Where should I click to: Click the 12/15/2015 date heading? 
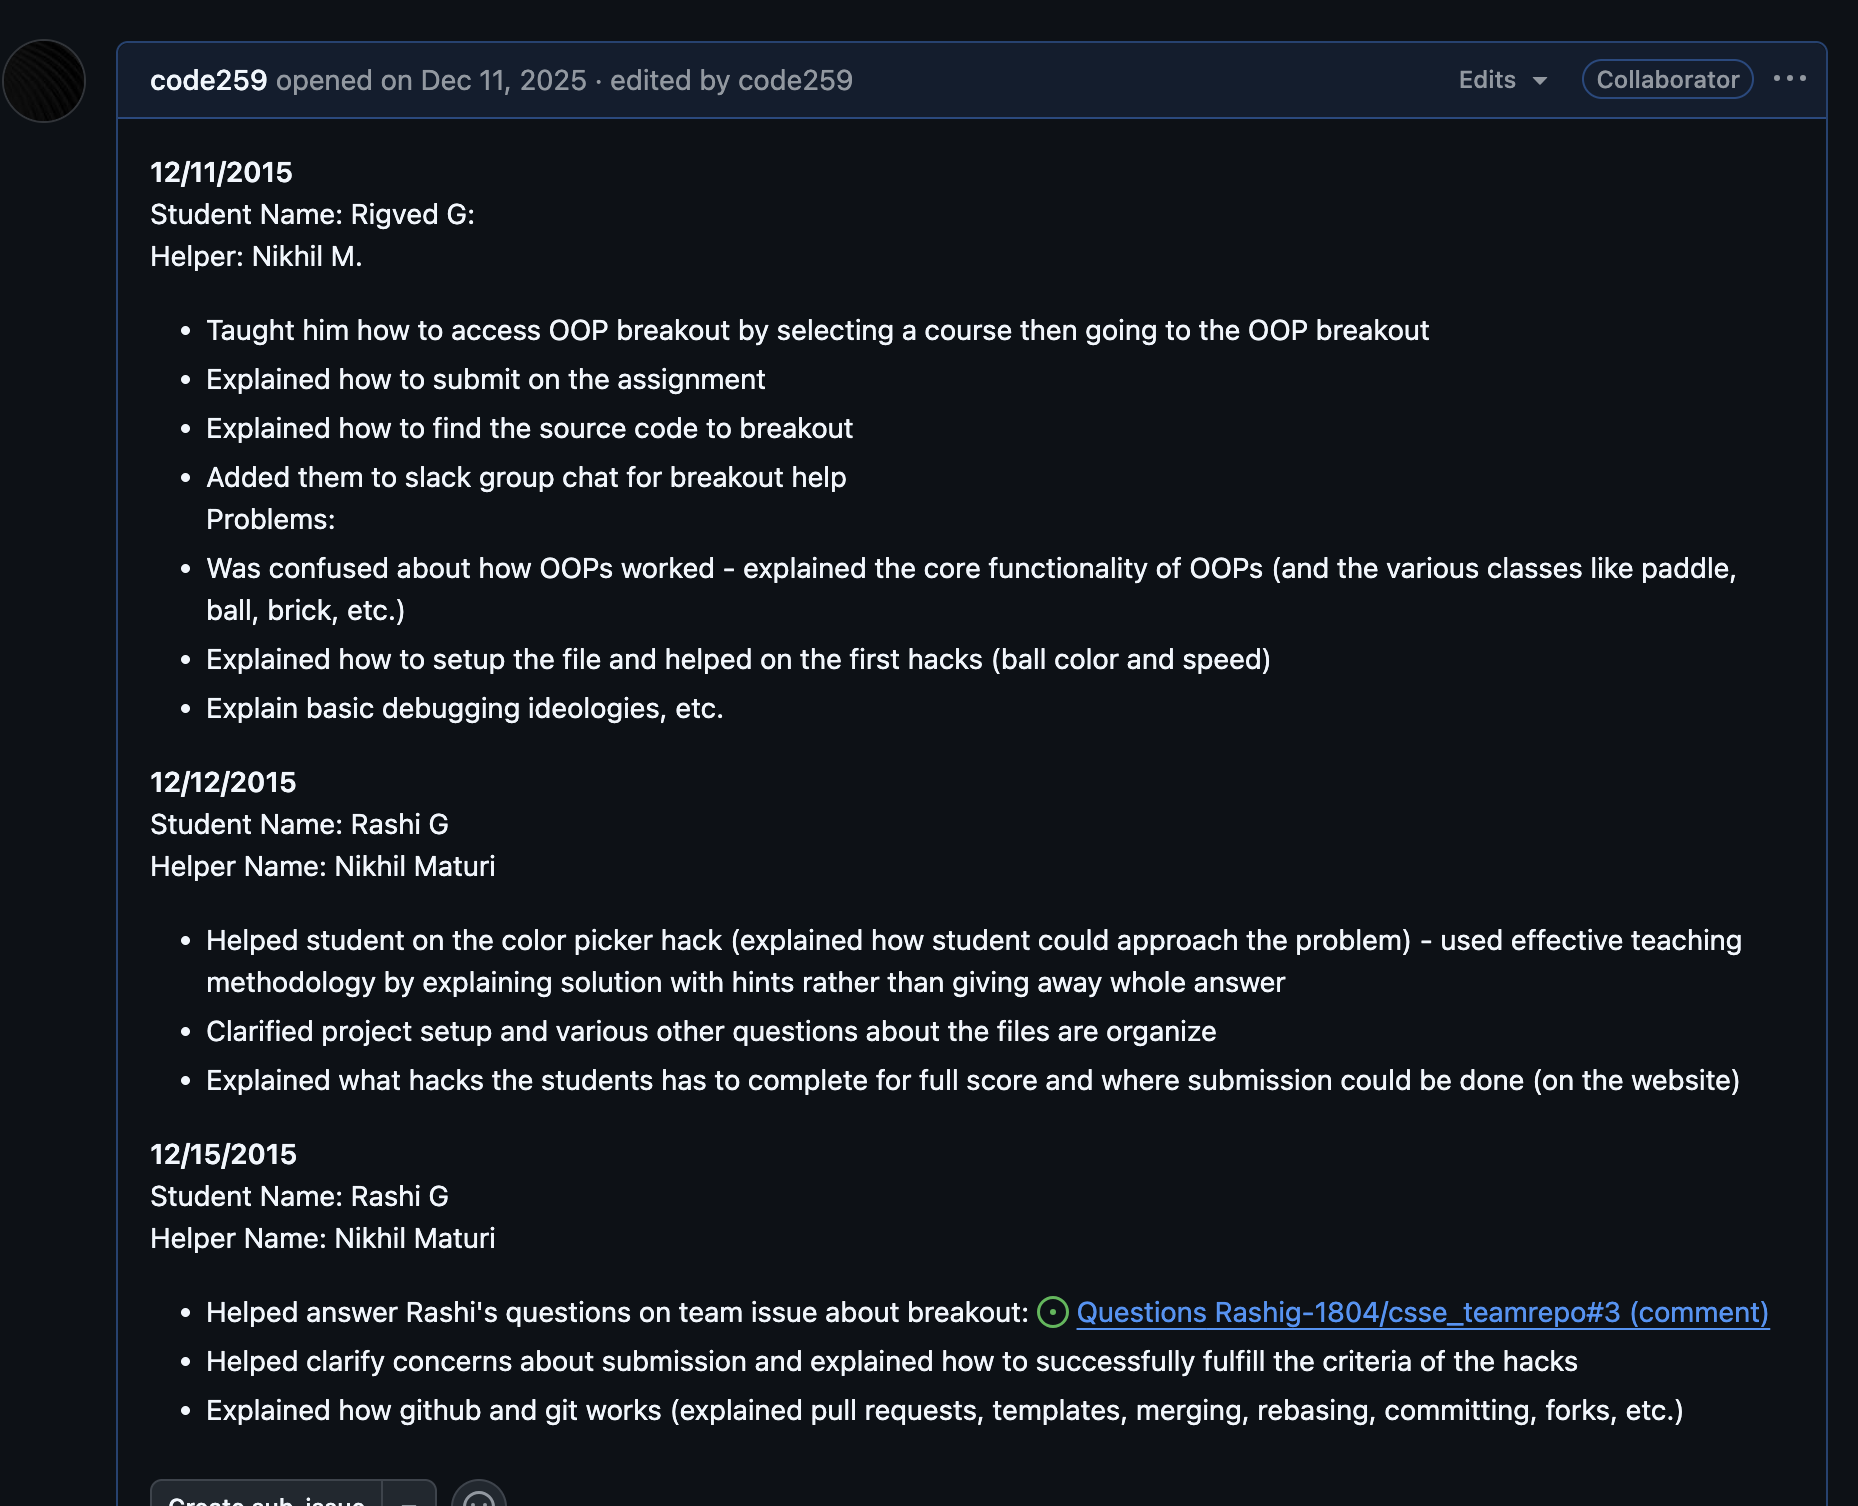pyautogui.click(x=223, y=1154)
